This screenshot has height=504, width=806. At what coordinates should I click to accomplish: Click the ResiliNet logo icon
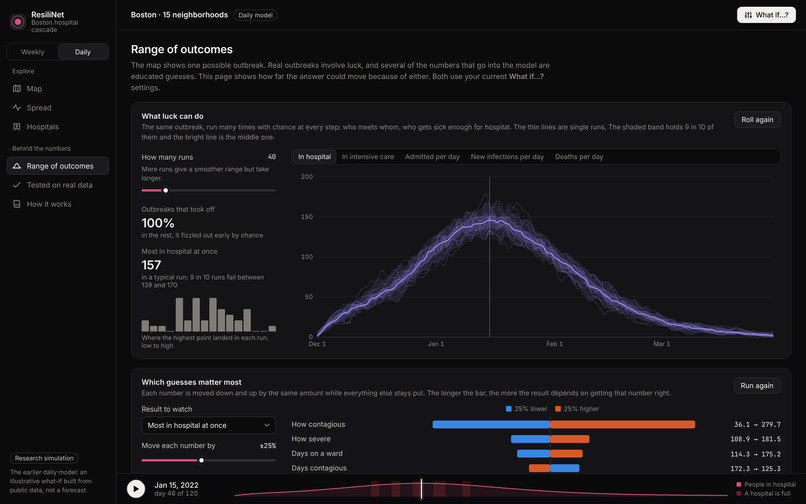pos(18,22)
